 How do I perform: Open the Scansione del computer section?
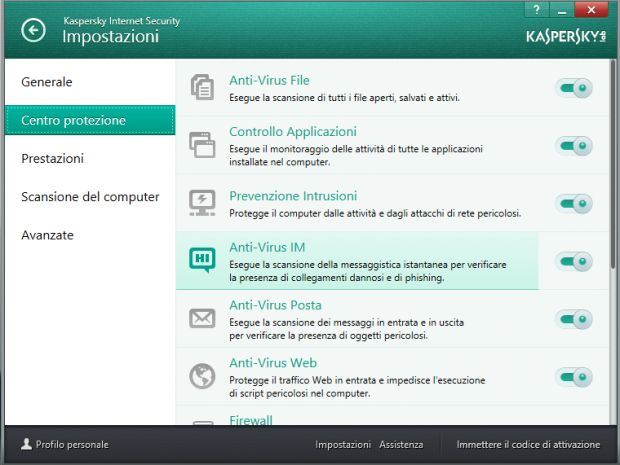[x=90, y=197]
